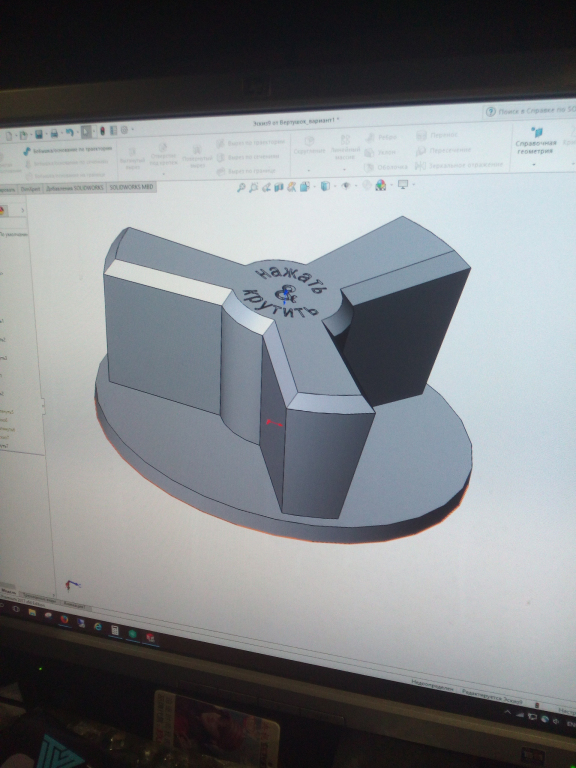Click the Оболочка (Shell) tool
This screenshot has height=768, width=576.
coord(386,167)
